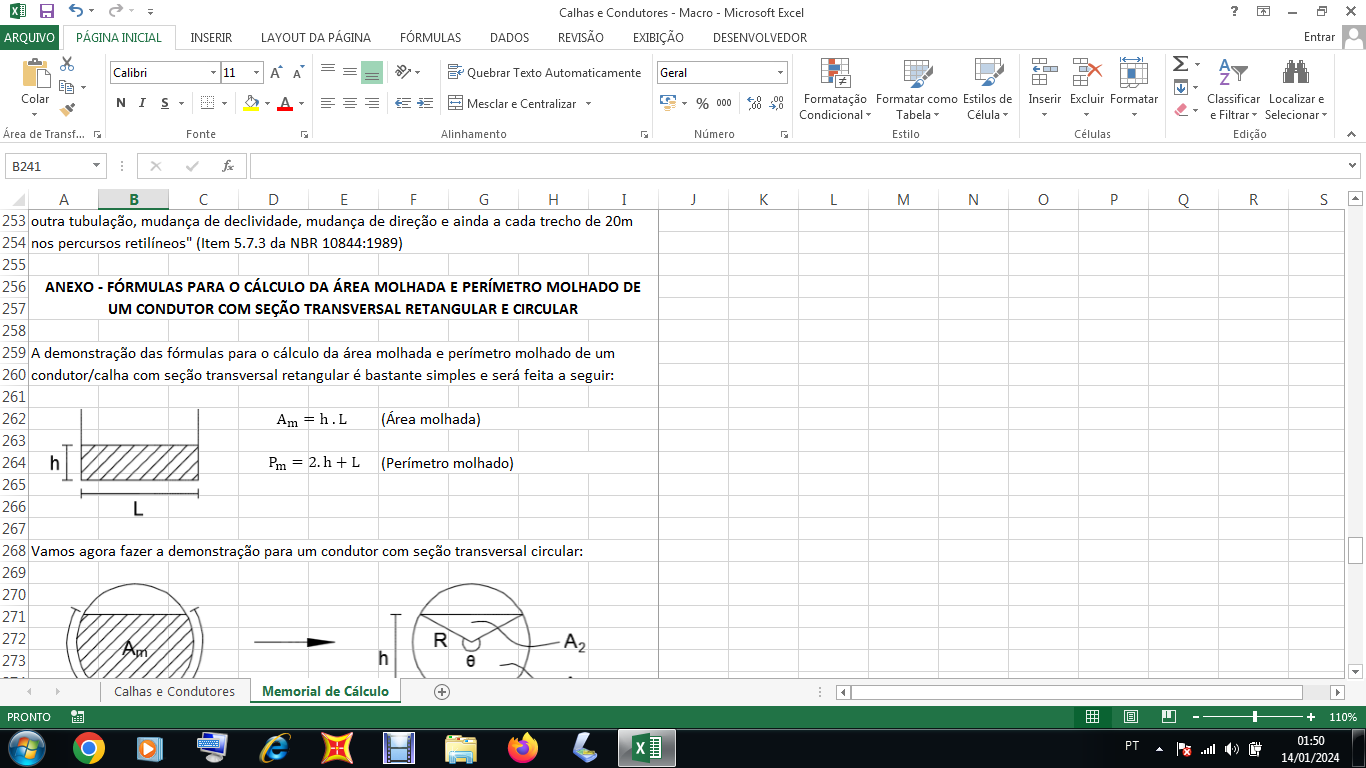Add a new sheet with plus icon

click(442, 691)
